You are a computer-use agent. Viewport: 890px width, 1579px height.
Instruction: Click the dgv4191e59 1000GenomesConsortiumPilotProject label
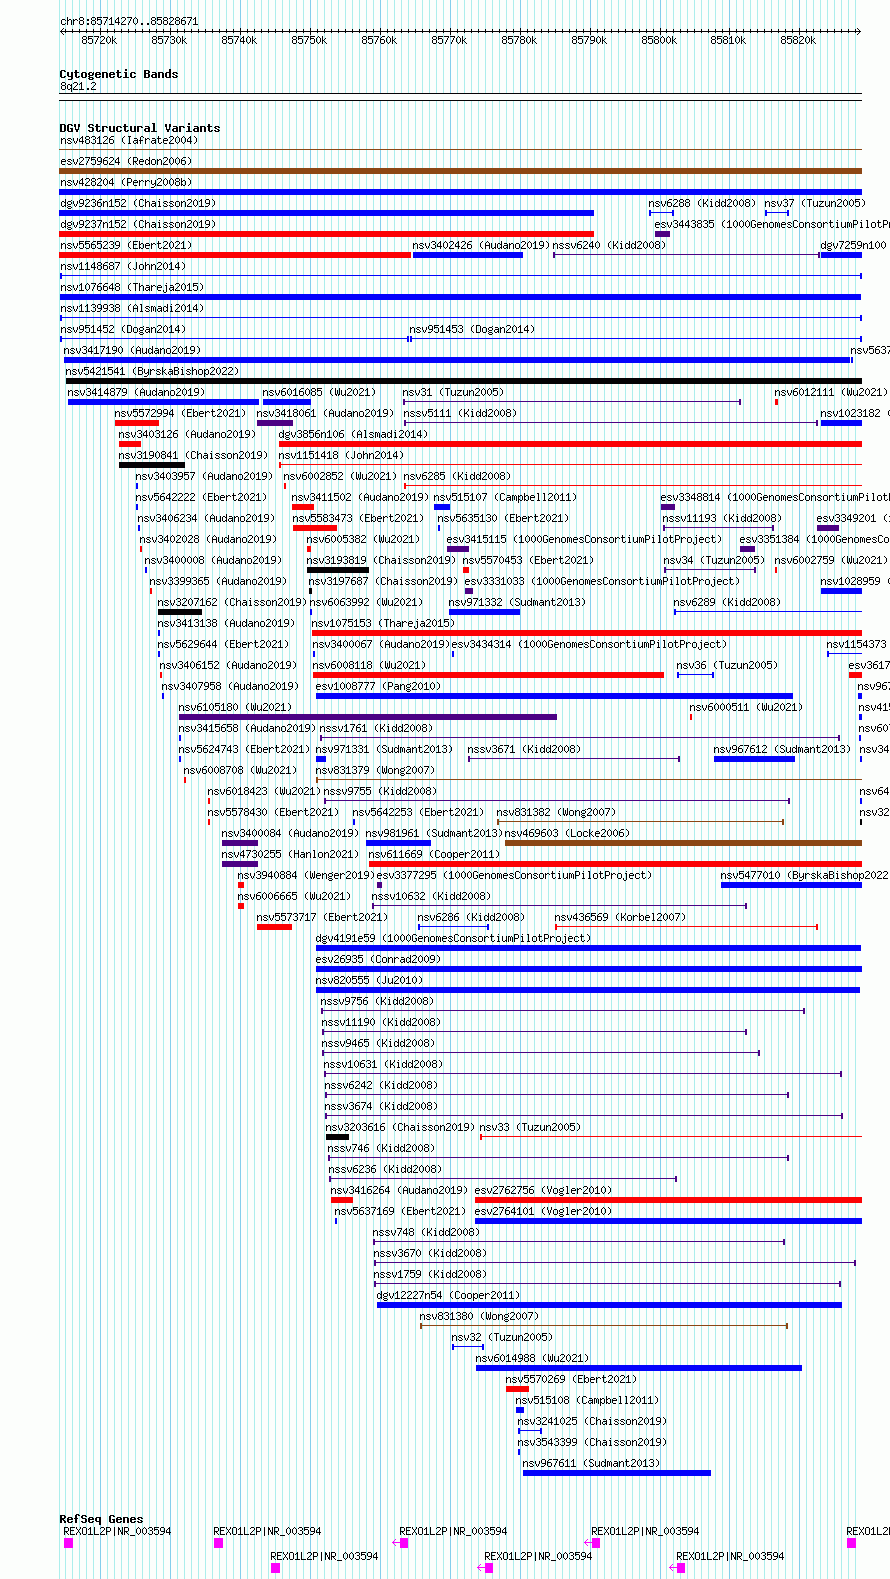pyautogui.click(x=454, y=938)
